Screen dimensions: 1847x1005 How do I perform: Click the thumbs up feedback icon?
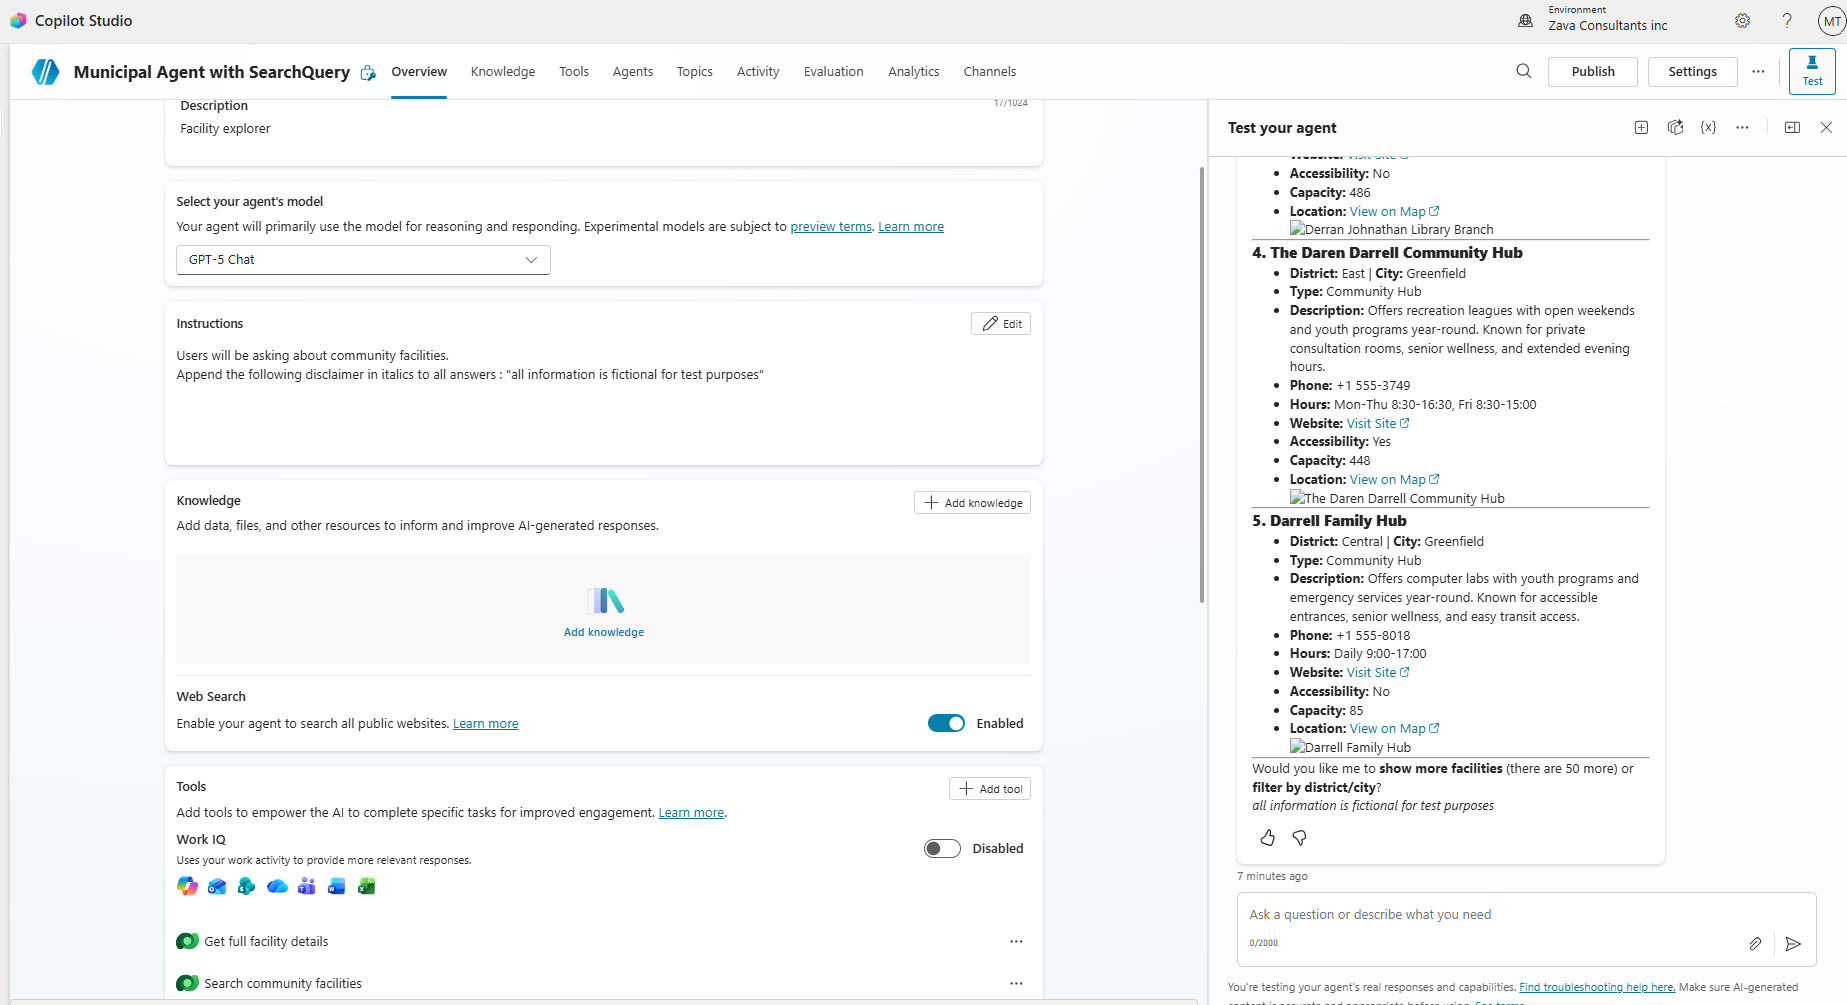tap(1267, 838)
